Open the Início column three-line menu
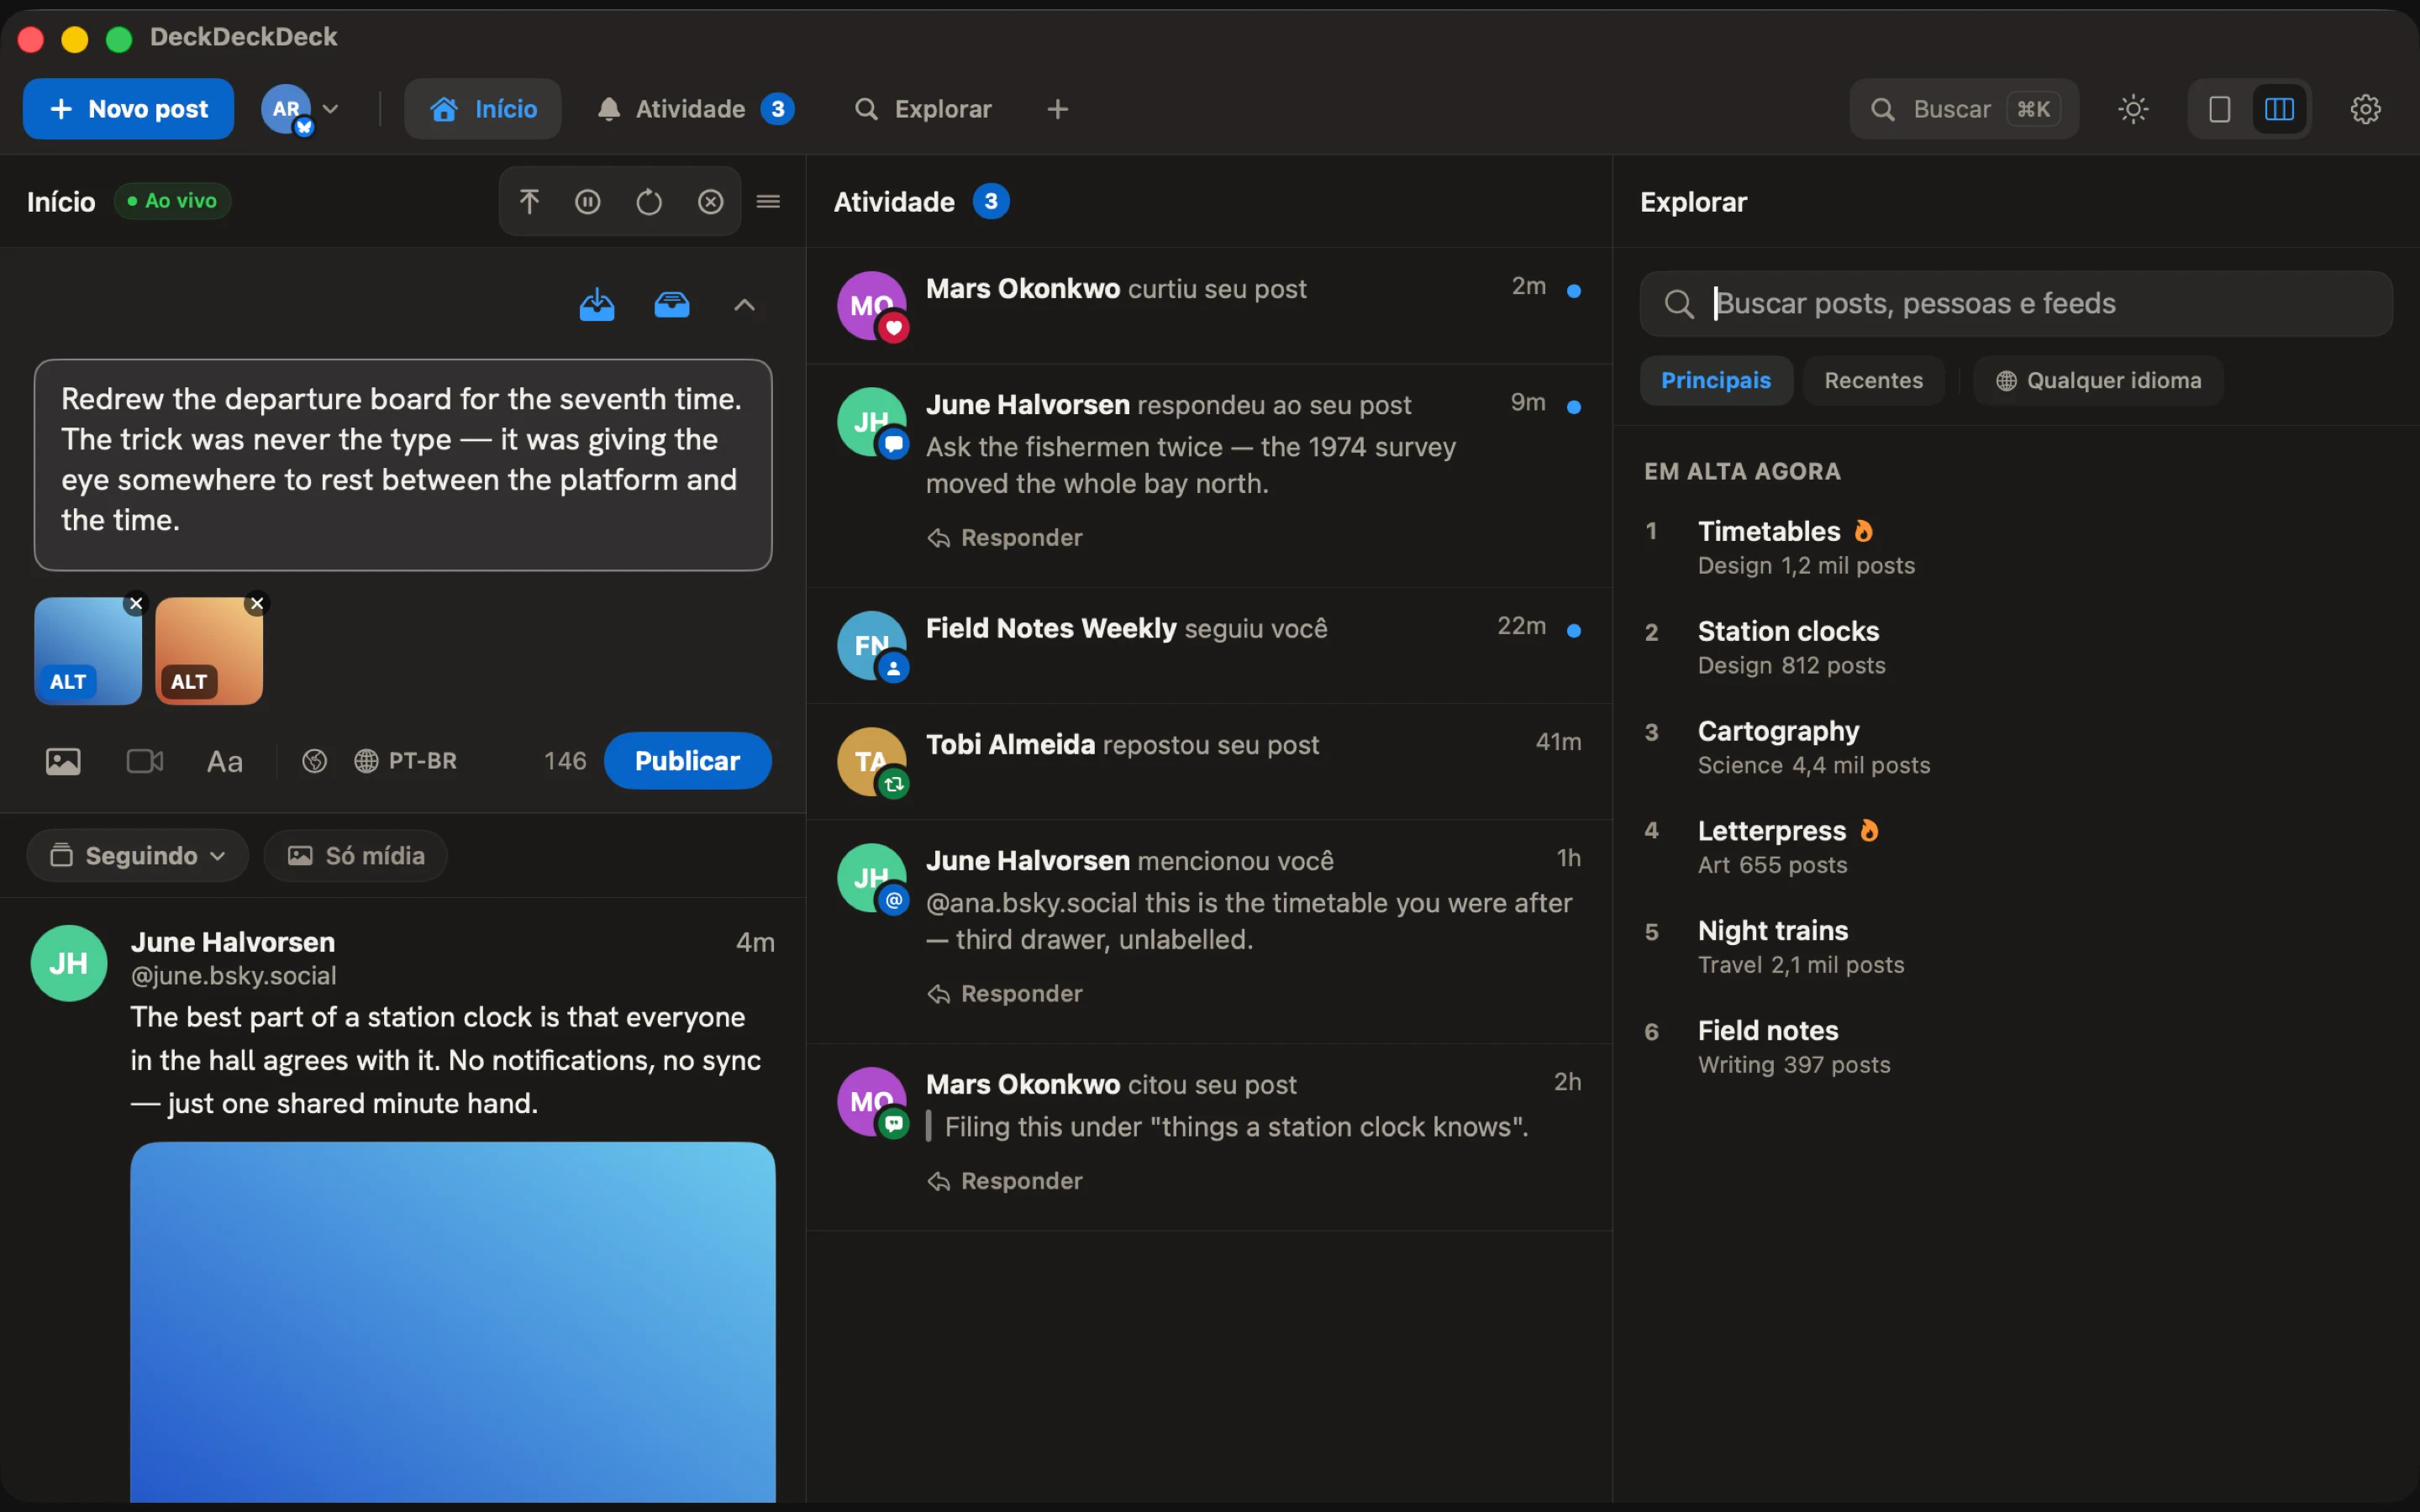The image size is (2420, 1512). coord(768,202)
